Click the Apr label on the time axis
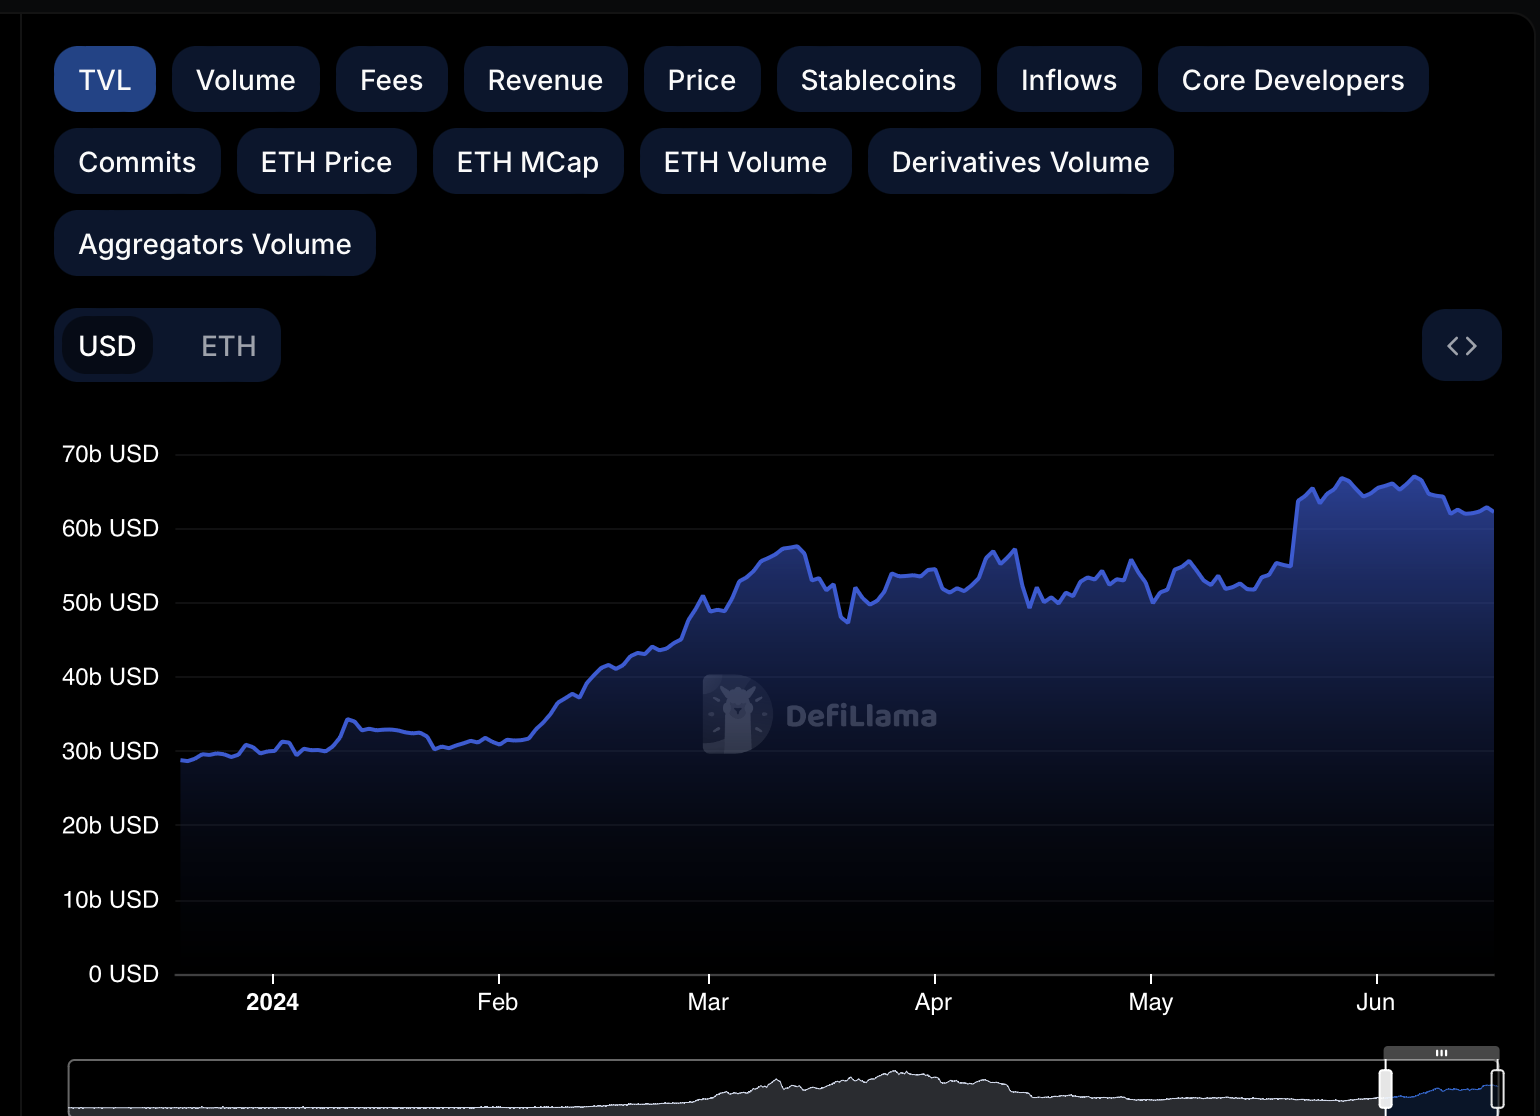This screenshot has width=1540, height=1116. [933, 1002]
